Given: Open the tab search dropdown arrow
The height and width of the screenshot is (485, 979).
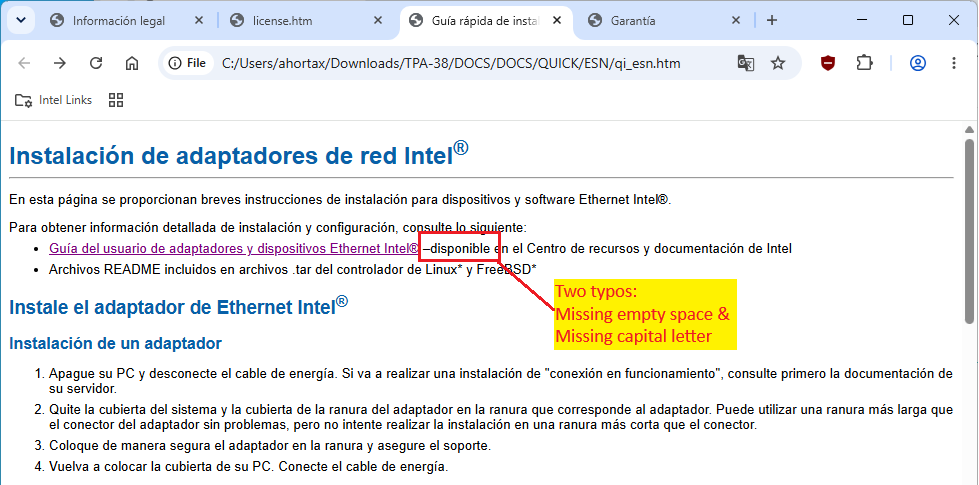Looking at the screenshot, I should coord(21,21).
